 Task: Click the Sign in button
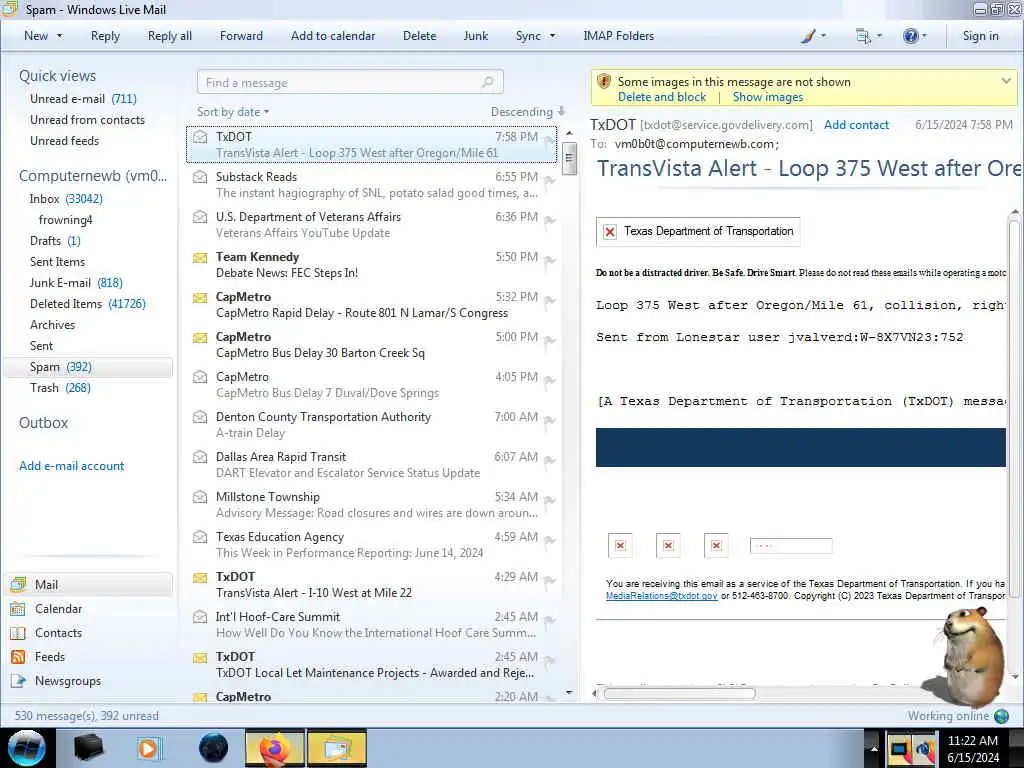pos(980,36)
